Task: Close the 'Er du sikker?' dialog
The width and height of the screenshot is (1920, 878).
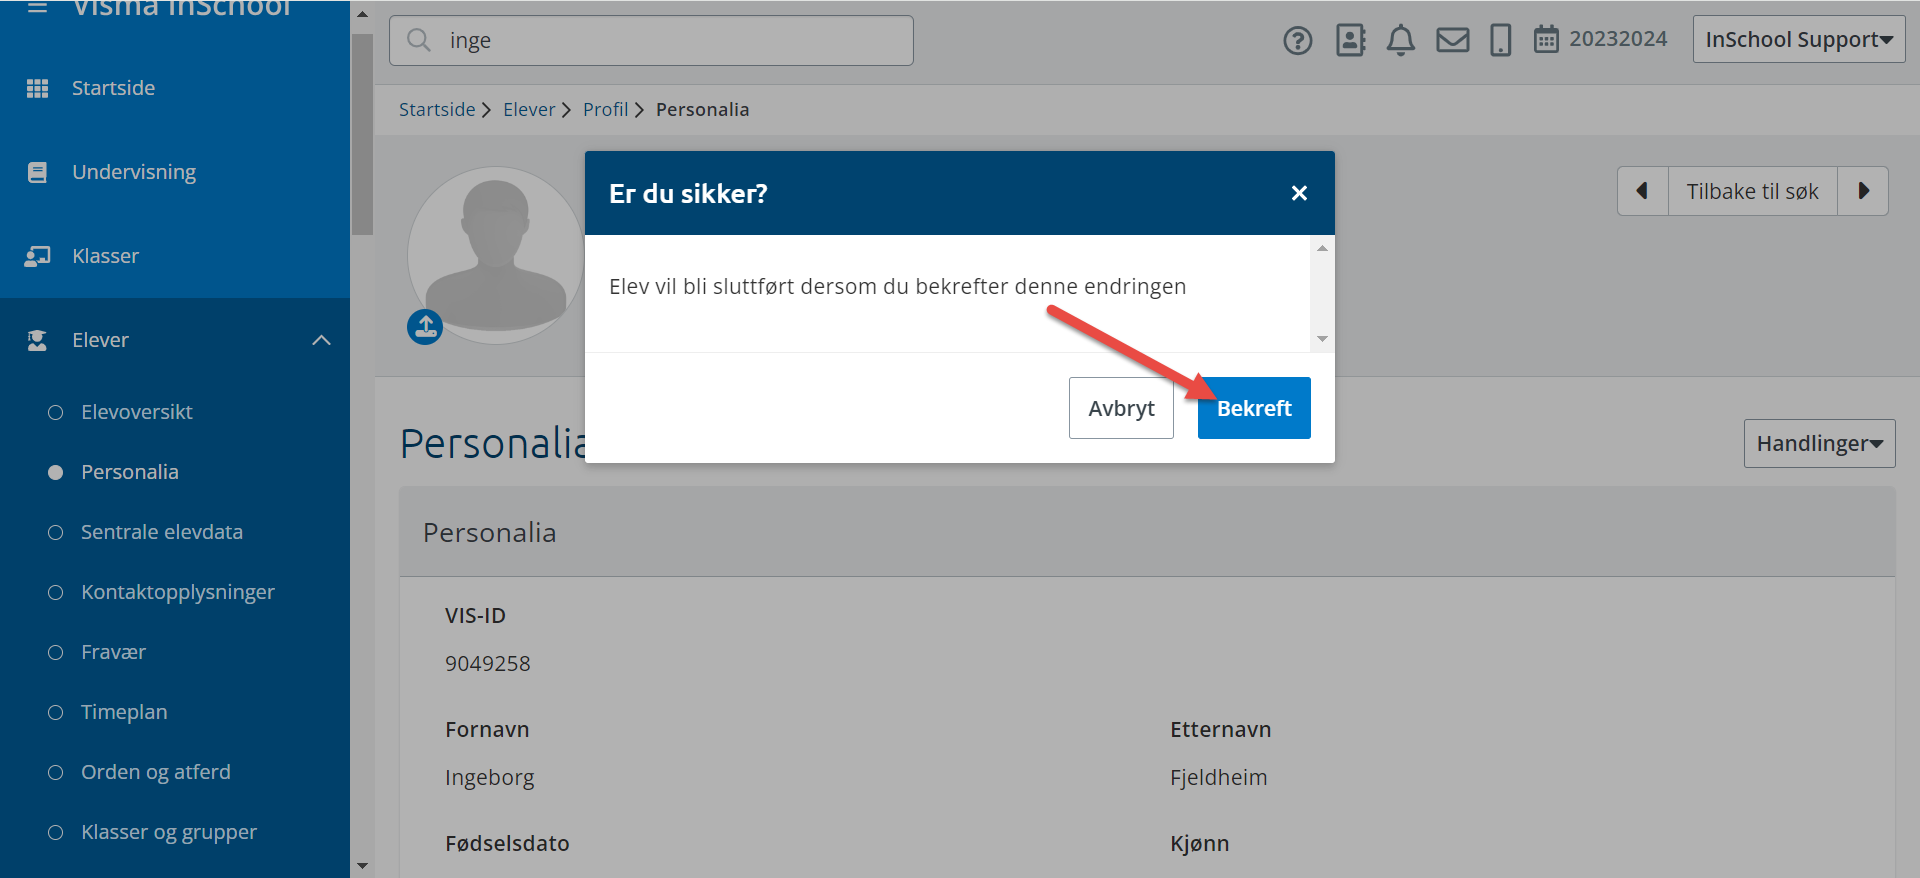Action: tap(1299, 193)
